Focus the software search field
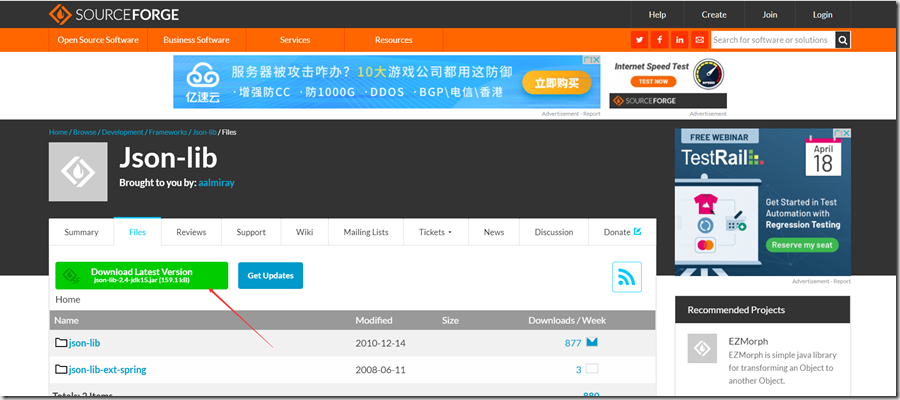The height and width of the screenshot is (400, 900). (x=773, y=40)
